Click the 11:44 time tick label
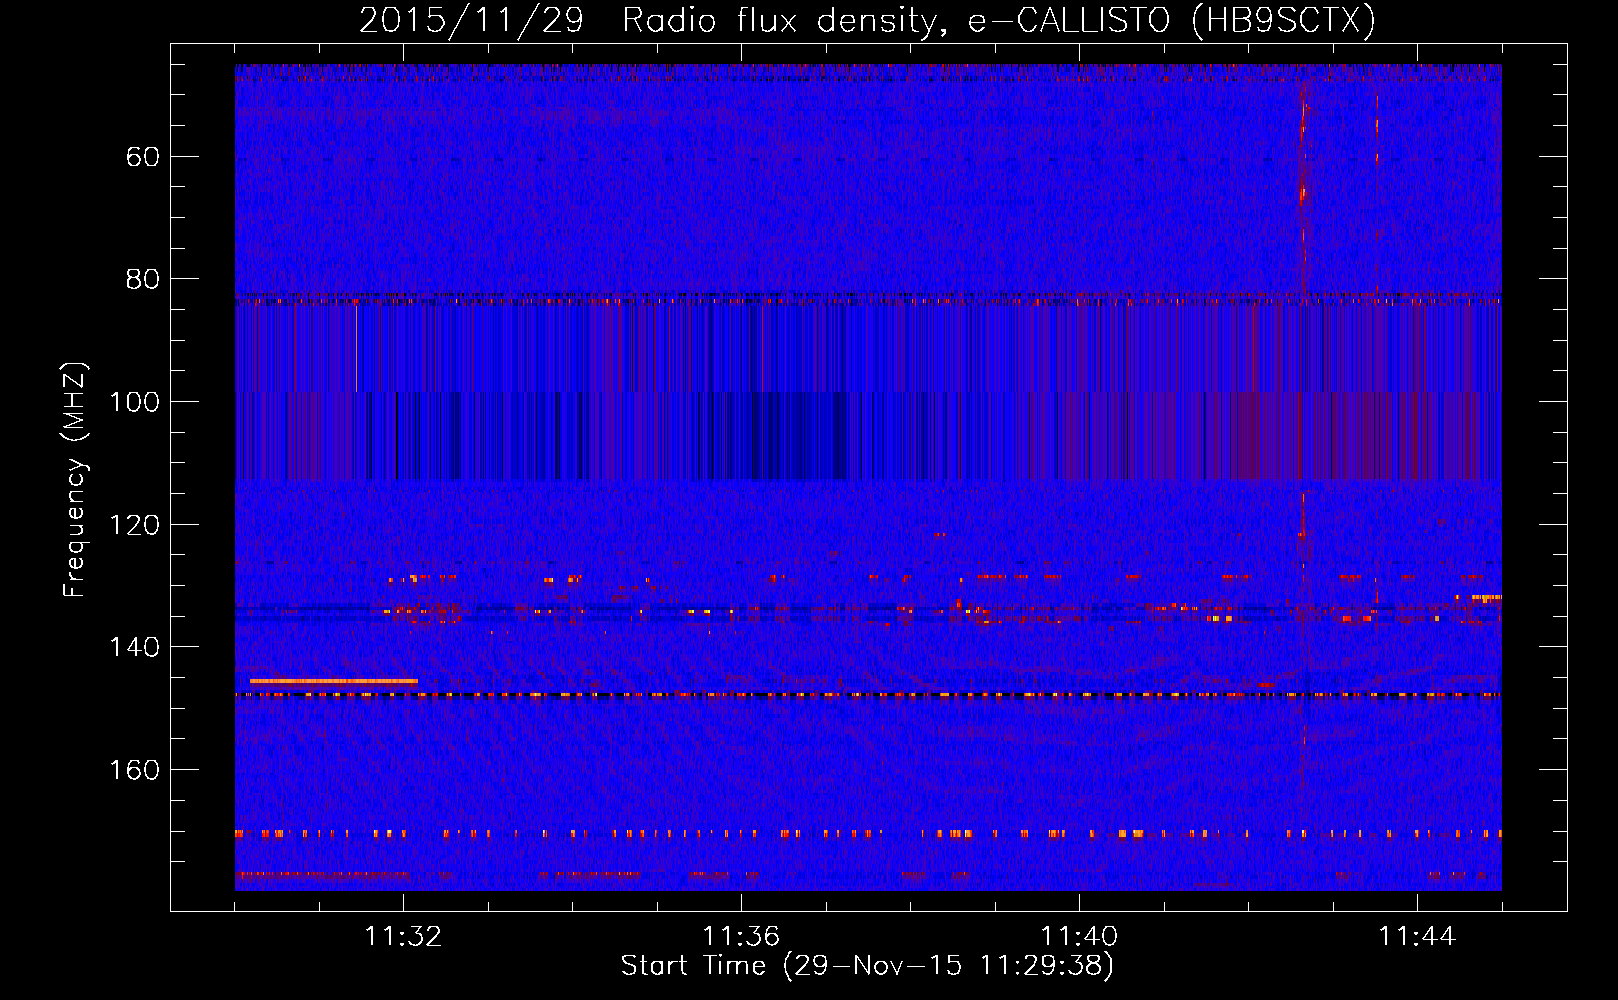1618x1000 pixels. pyautogui.click(x=1417, y=937)
